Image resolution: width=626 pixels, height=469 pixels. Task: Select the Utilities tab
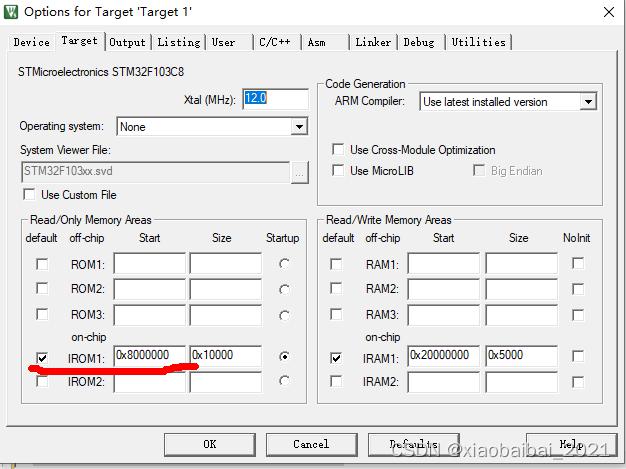[478, 42]
